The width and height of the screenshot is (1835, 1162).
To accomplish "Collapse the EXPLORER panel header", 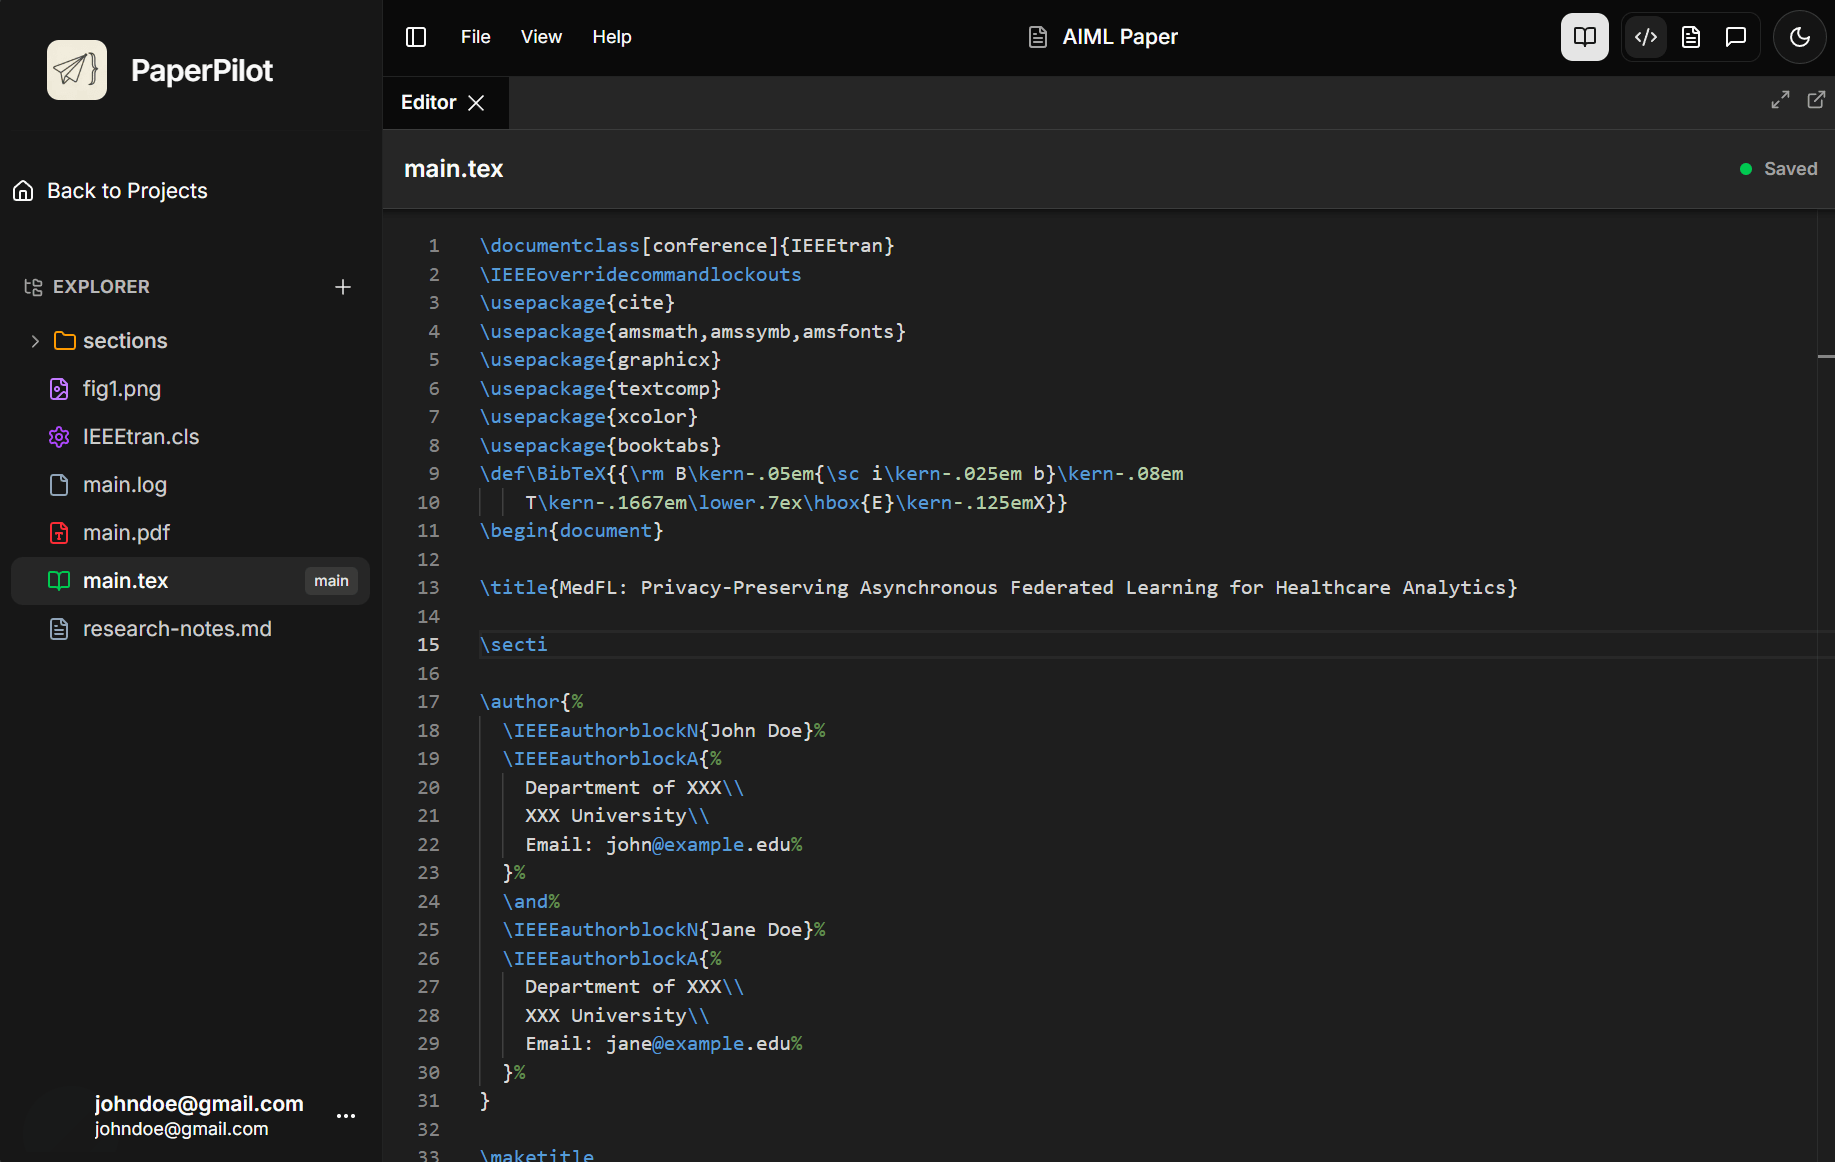I will pos(100,287).
